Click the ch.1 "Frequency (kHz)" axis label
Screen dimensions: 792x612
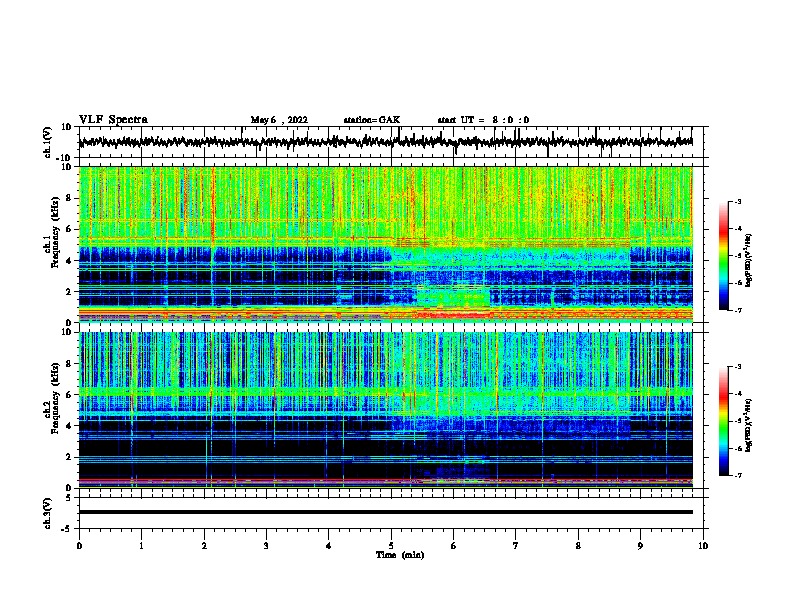(55, 232)
